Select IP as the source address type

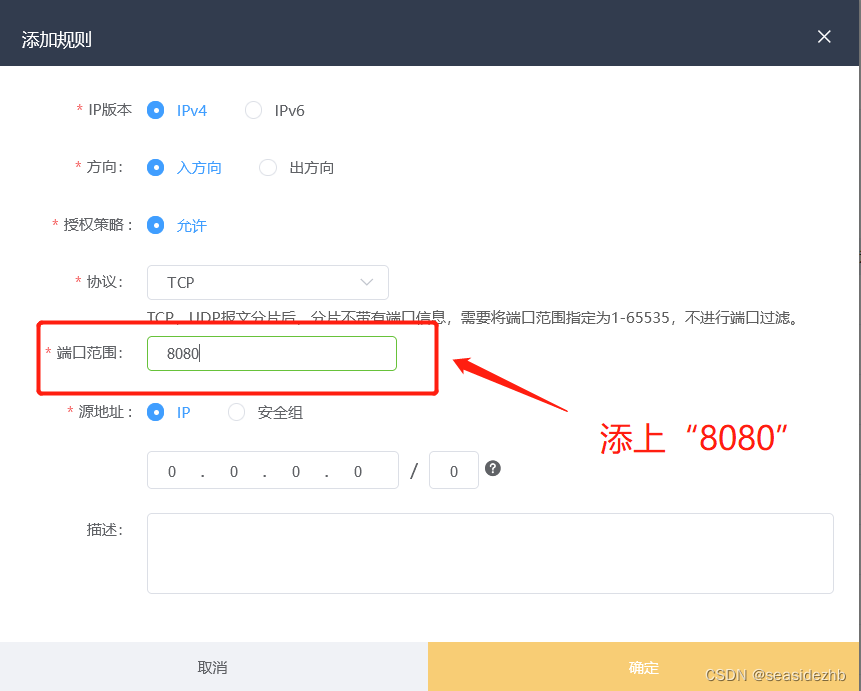tap(156, 412)
